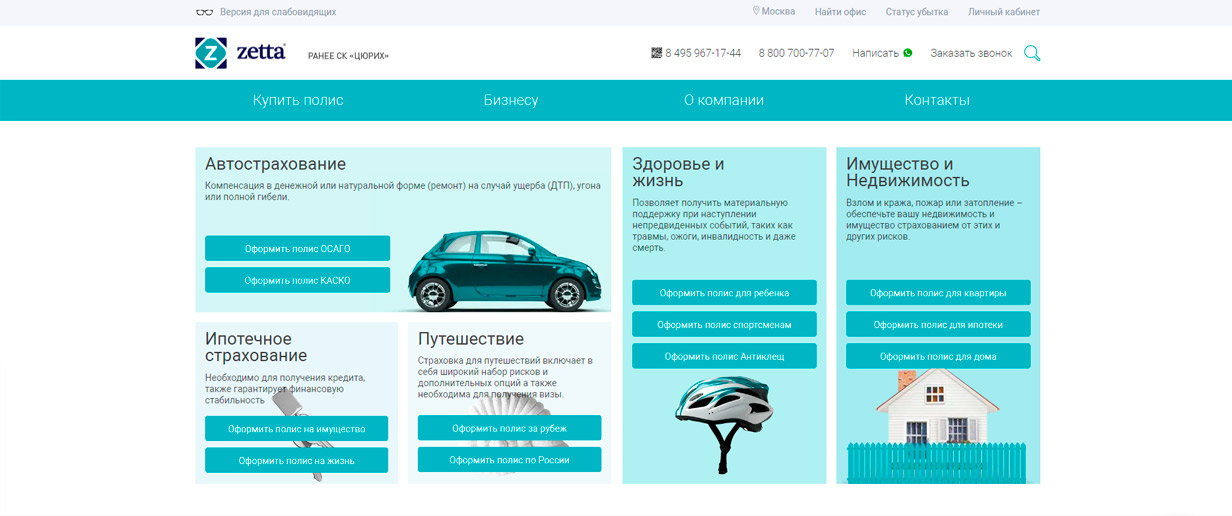1232x516 pixels.
Task: Click Оформить полис для ребенка
Action: 724,292
